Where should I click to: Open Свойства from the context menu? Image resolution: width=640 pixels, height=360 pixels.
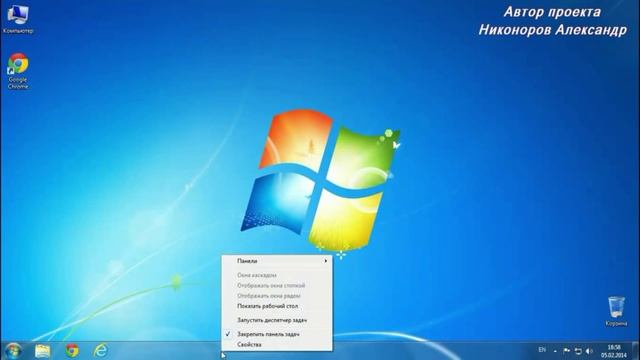click(x=277, y=344)
